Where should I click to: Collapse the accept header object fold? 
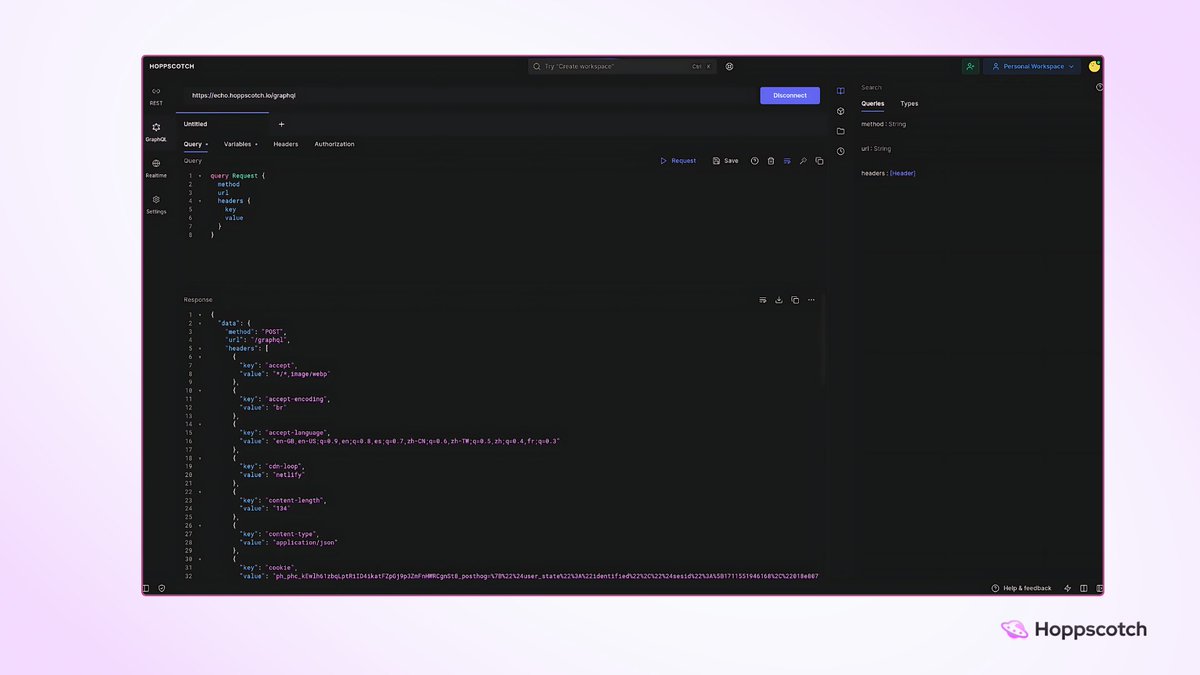(x=199, y=357)
